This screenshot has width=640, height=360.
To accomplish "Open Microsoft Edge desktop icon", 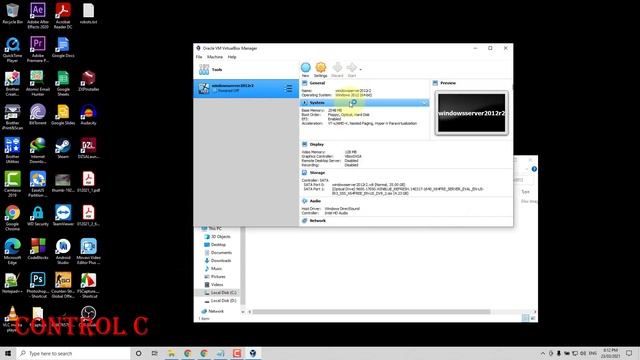I will pyautogui.click(x=12, y=251).
